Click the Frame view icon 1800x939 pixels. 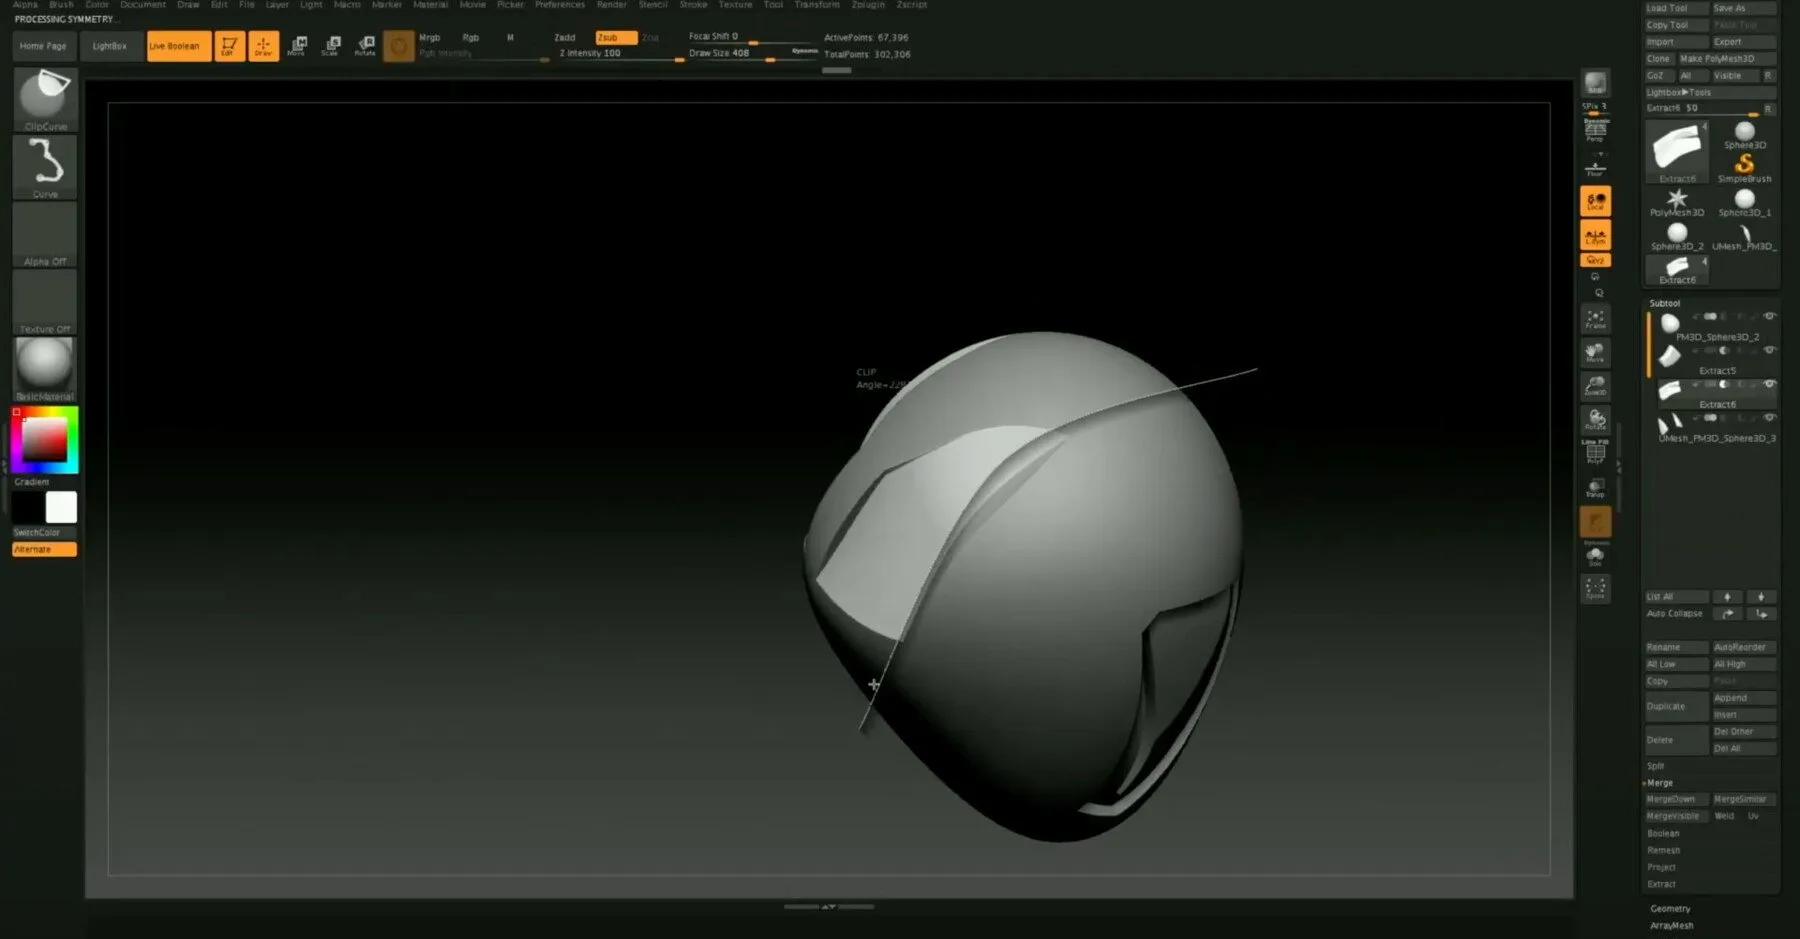coord(1595,319)
